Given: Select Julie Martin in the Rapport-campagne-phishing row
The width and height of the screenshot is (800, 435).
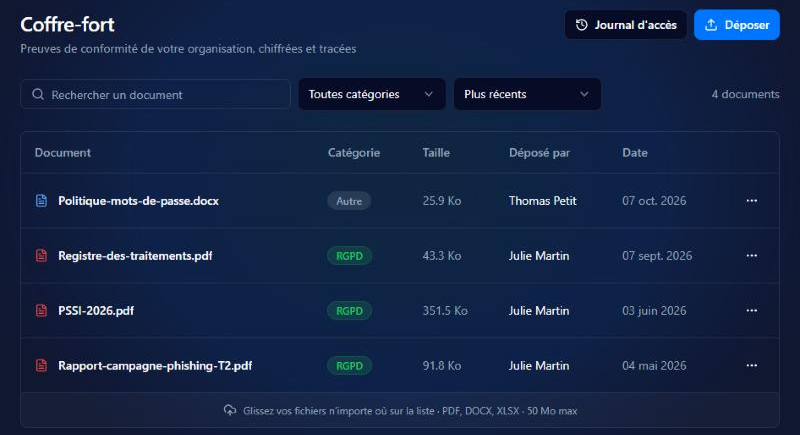Looking at the screenshot, I should pyautogui.click(x=539, y=366).
